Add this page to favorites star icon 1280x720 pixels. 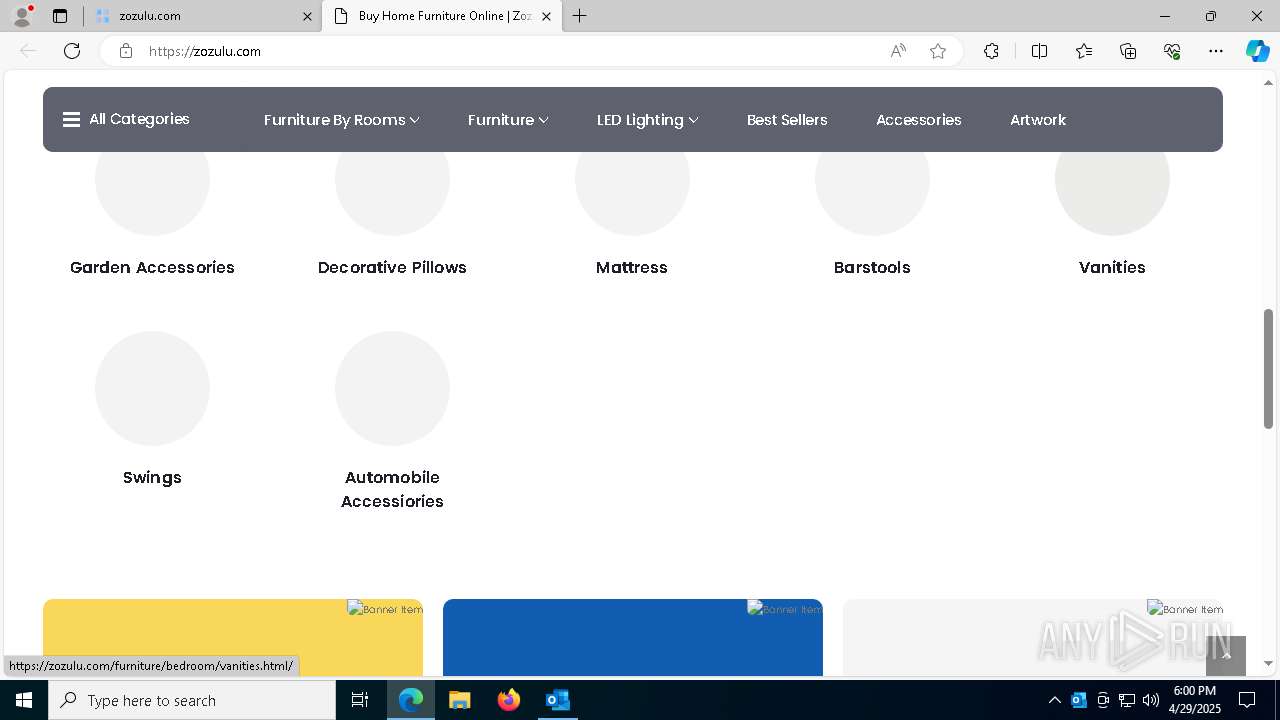938,51
